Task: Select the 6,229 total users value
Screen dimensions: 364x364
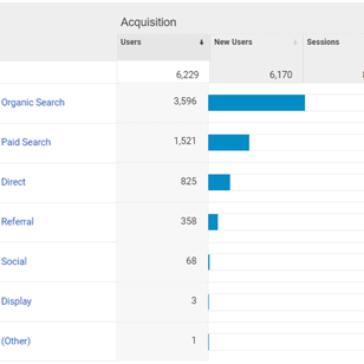Action: click(187, 75)
